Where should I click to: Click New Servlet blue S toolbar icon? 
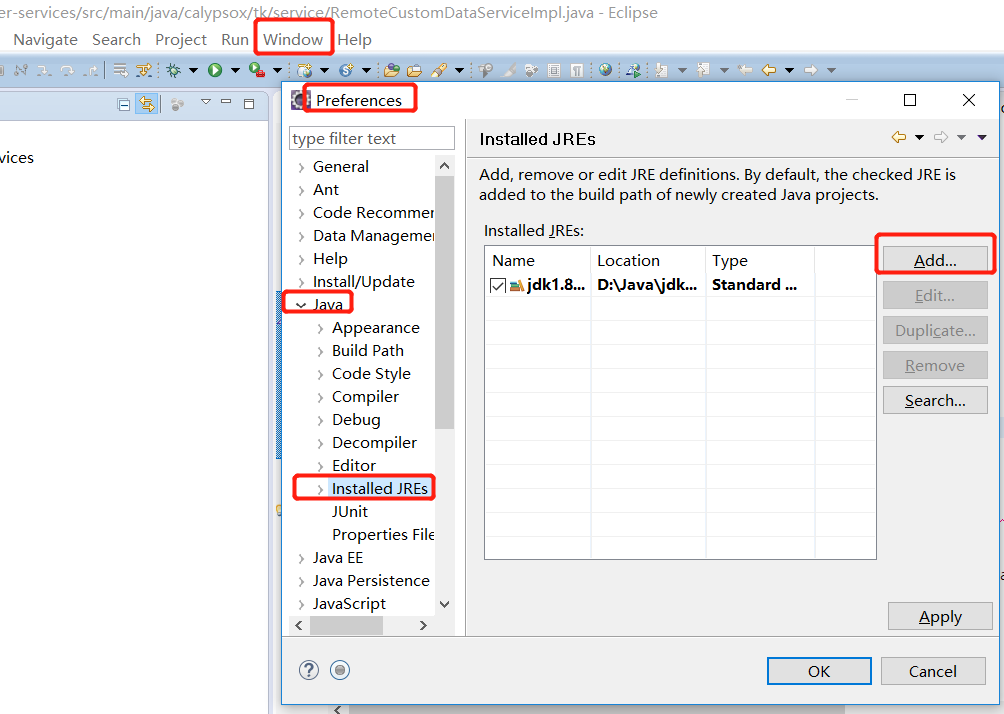click(346, 70)
